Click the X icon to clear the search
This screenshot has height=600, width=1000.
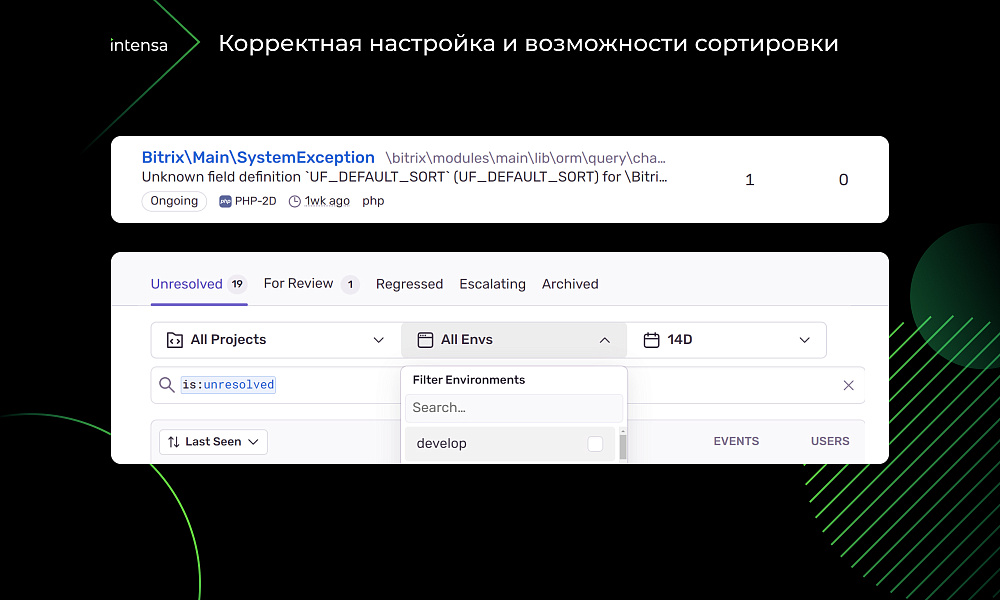848,385
